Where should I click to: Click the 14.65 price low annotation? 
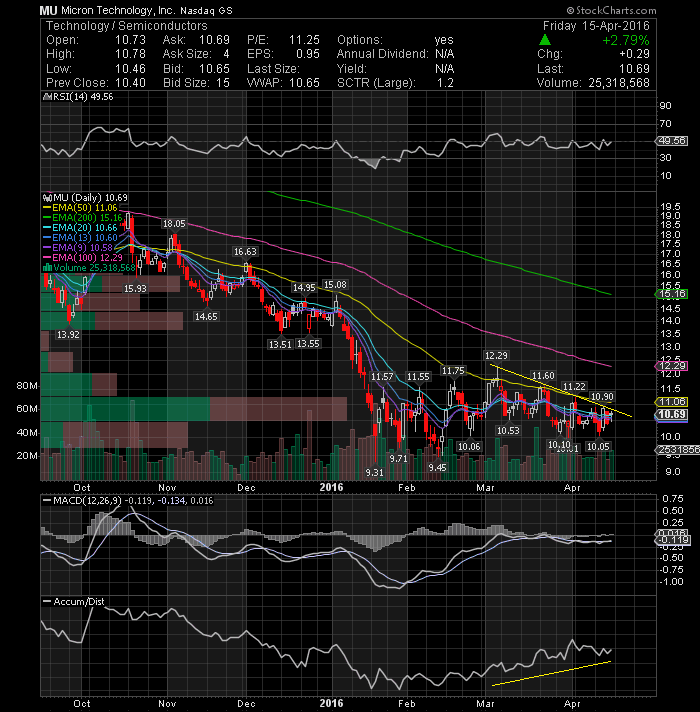pos(206,316)
